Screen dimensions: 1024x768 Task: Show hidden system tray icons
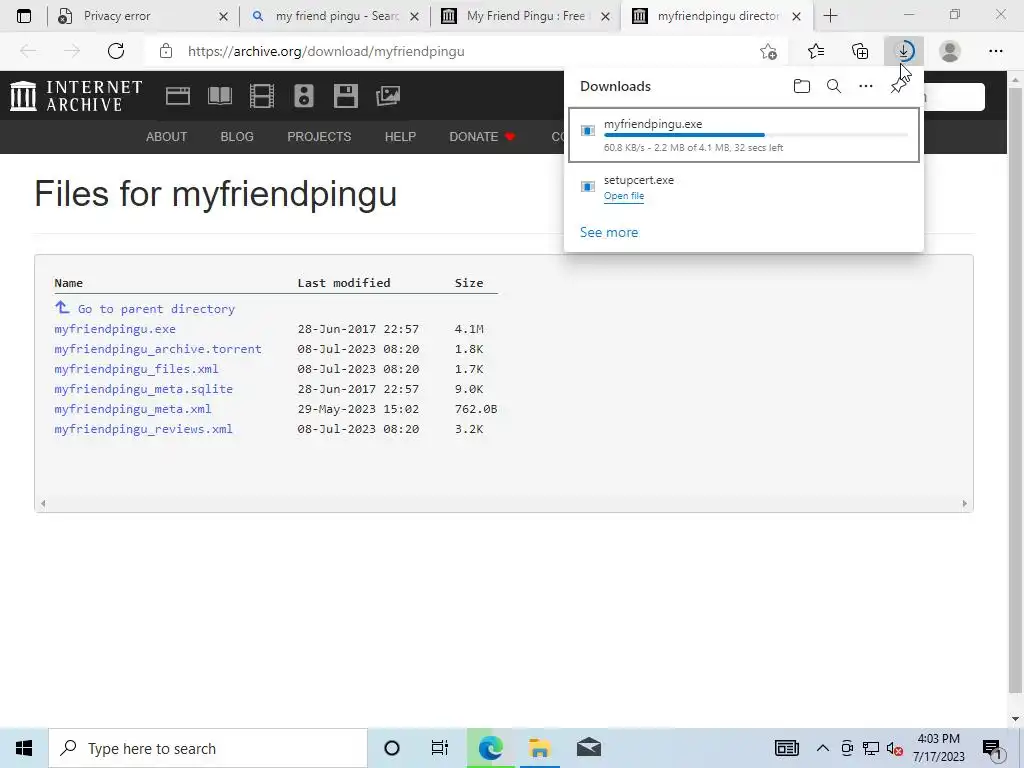[823, 748]
